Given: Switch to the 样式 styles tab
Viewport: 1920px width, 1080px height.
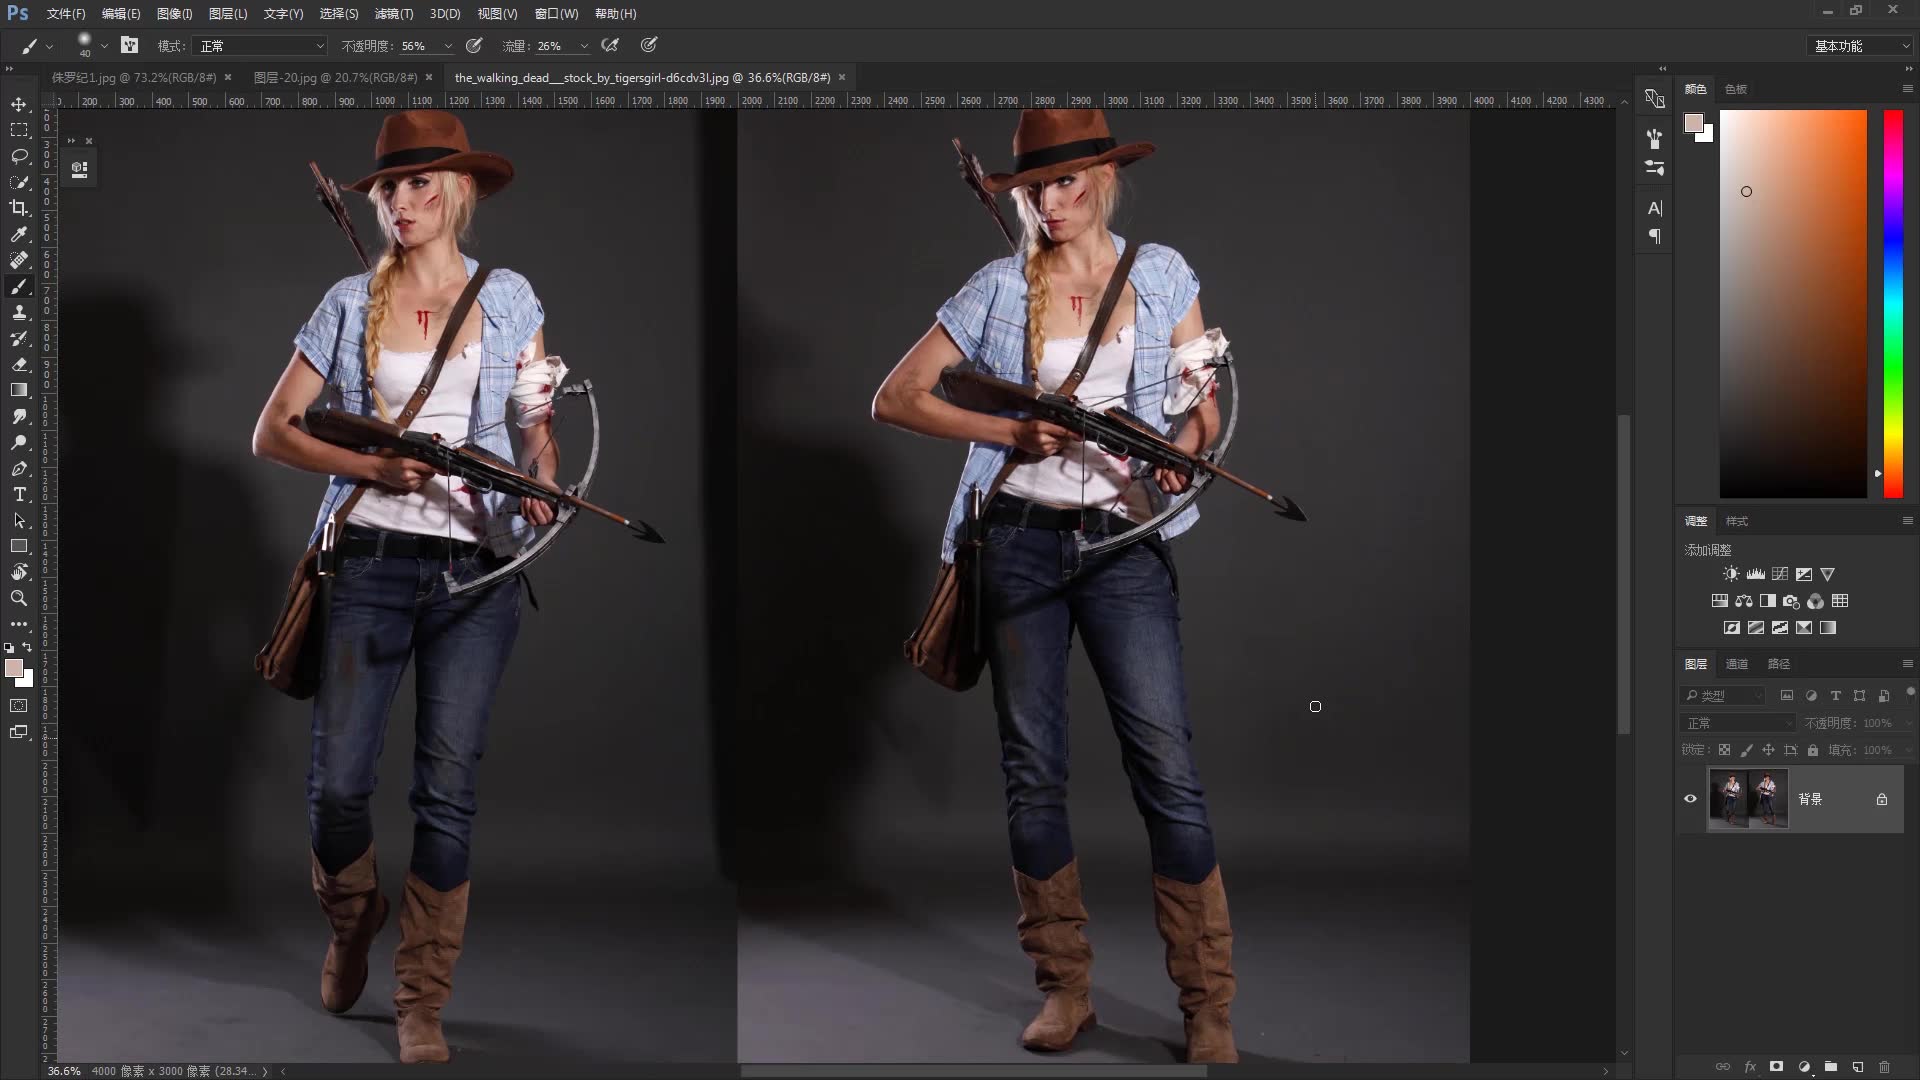Looking at the screenshot, I should pos(1737,521).
